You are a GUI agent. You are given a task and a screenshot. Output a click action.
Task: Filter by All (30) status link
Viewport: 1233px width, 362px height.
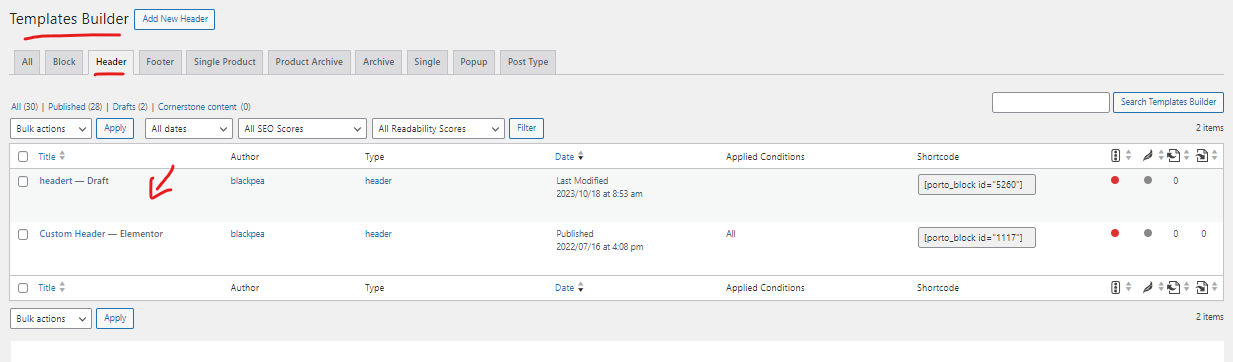pyautogui.click(x=24, y=106)
